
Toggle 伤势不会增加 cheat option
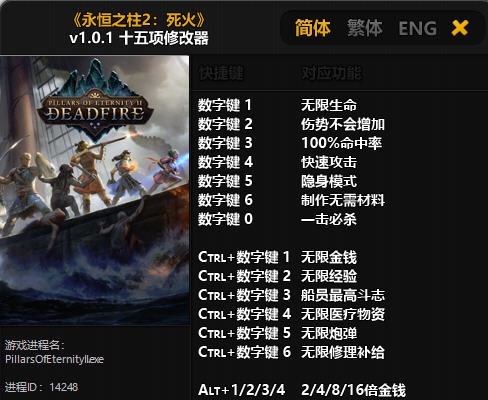coord(343,124)
